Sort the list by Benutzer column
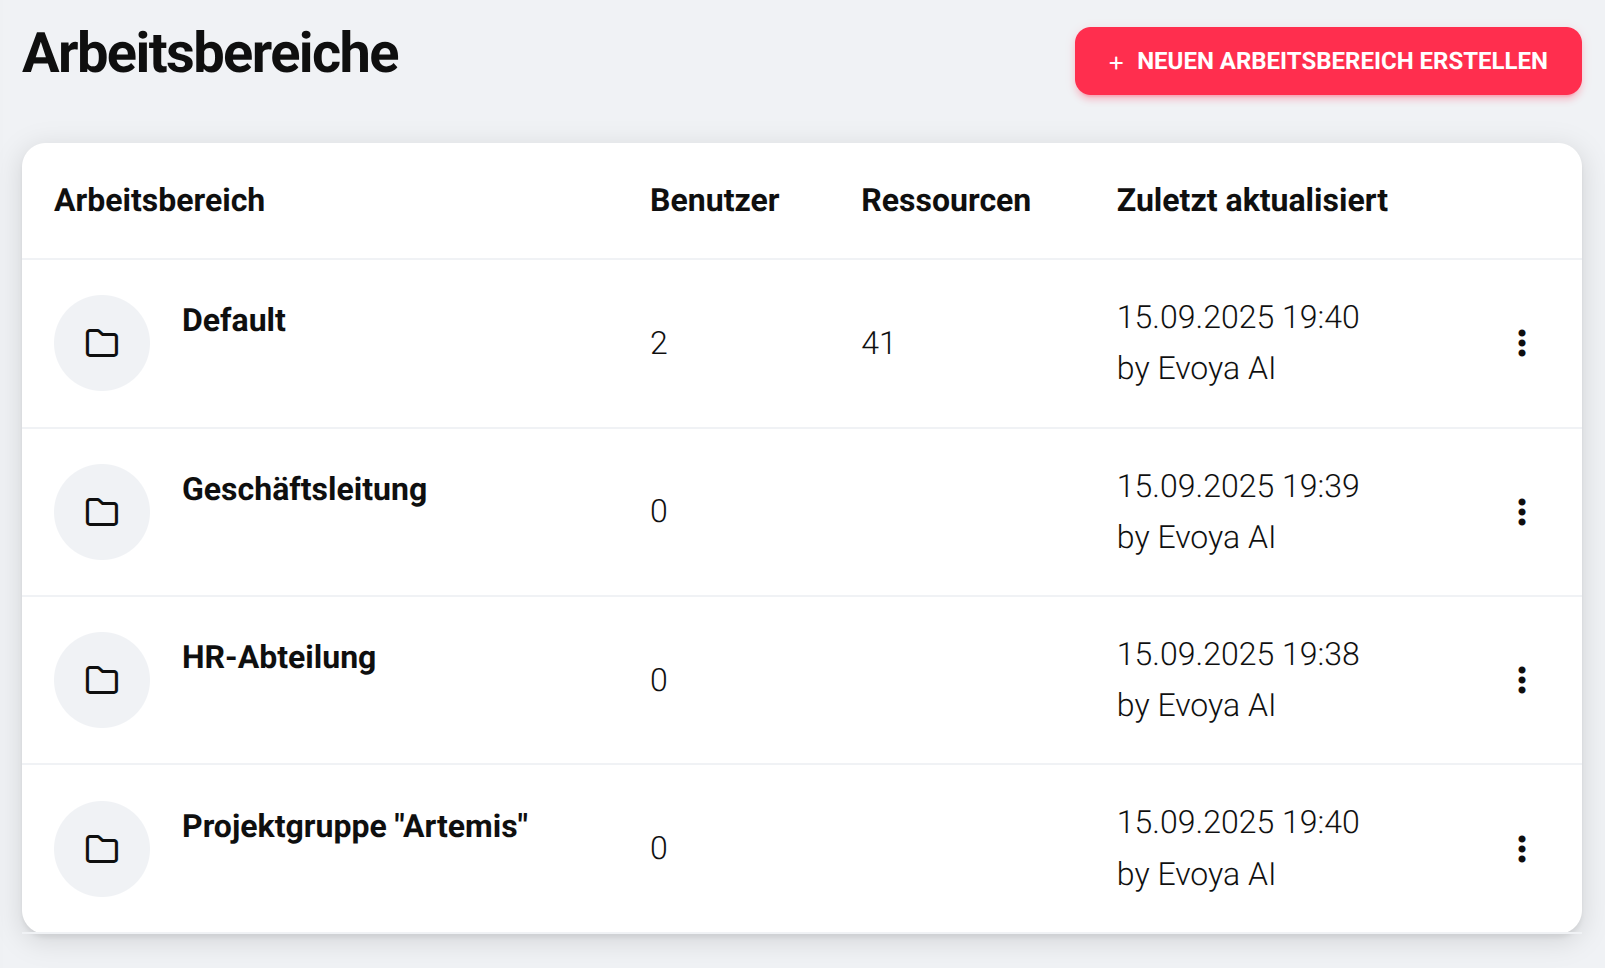Screen dimensions: 1605x968 click(714, 200)
